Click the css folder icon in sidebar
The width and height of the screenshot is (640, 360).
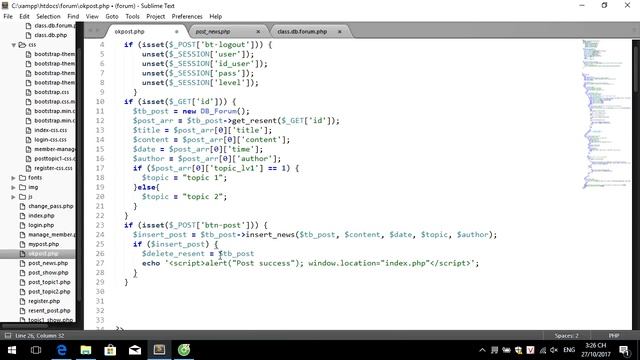tap(22, 44)
